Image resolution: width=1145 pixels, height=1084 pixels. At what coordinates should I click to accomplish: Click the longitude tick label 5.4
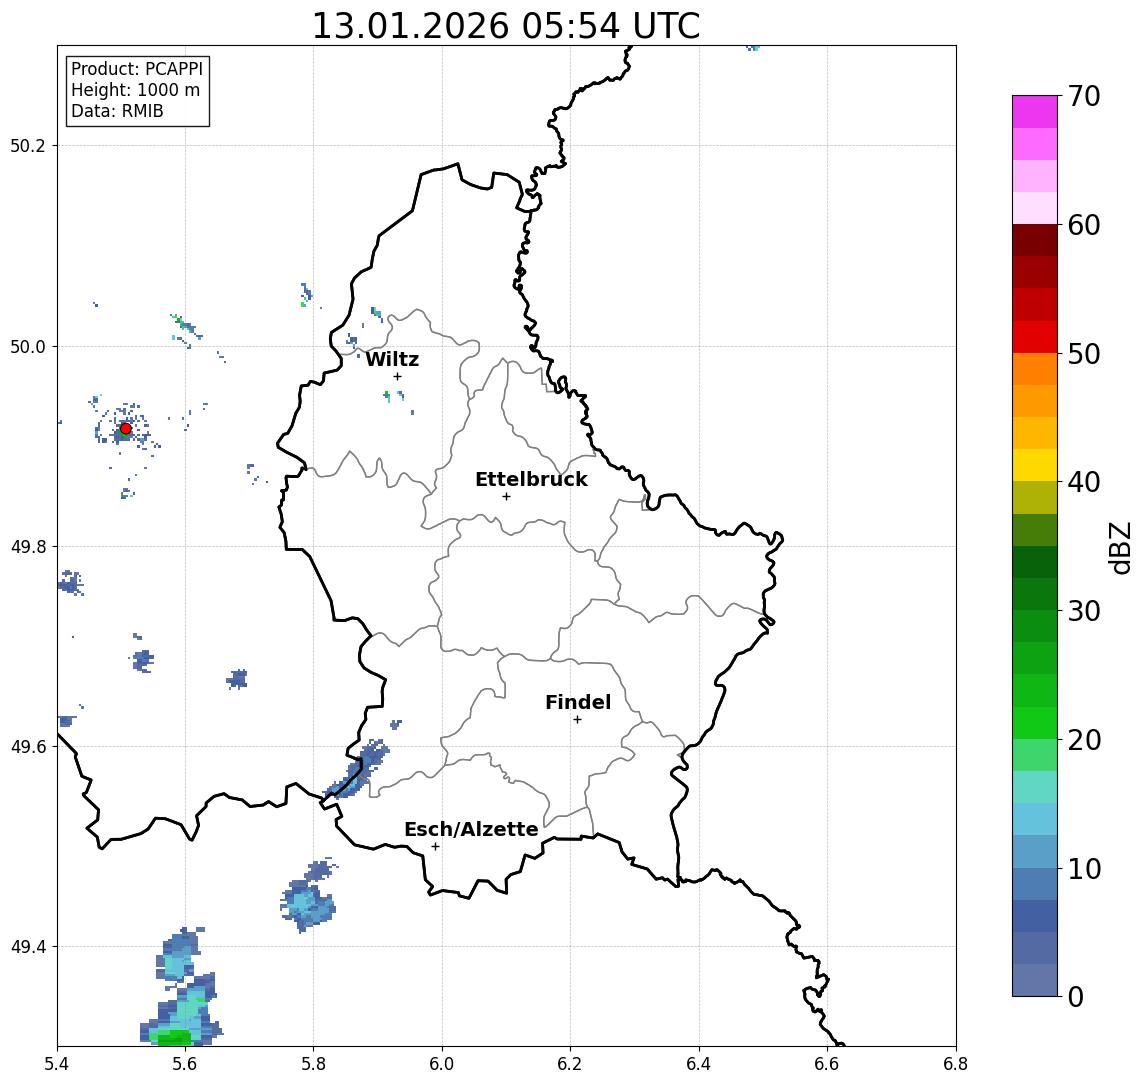[57, 1064]
